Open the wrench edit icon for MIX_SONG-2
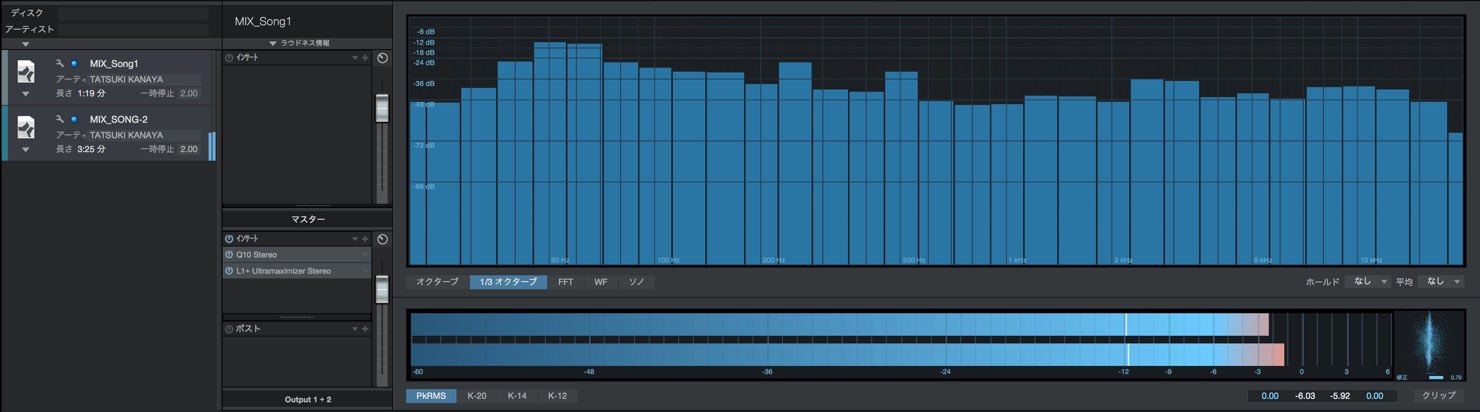This screenshot has height=412, width=1480. pos(60,119)
